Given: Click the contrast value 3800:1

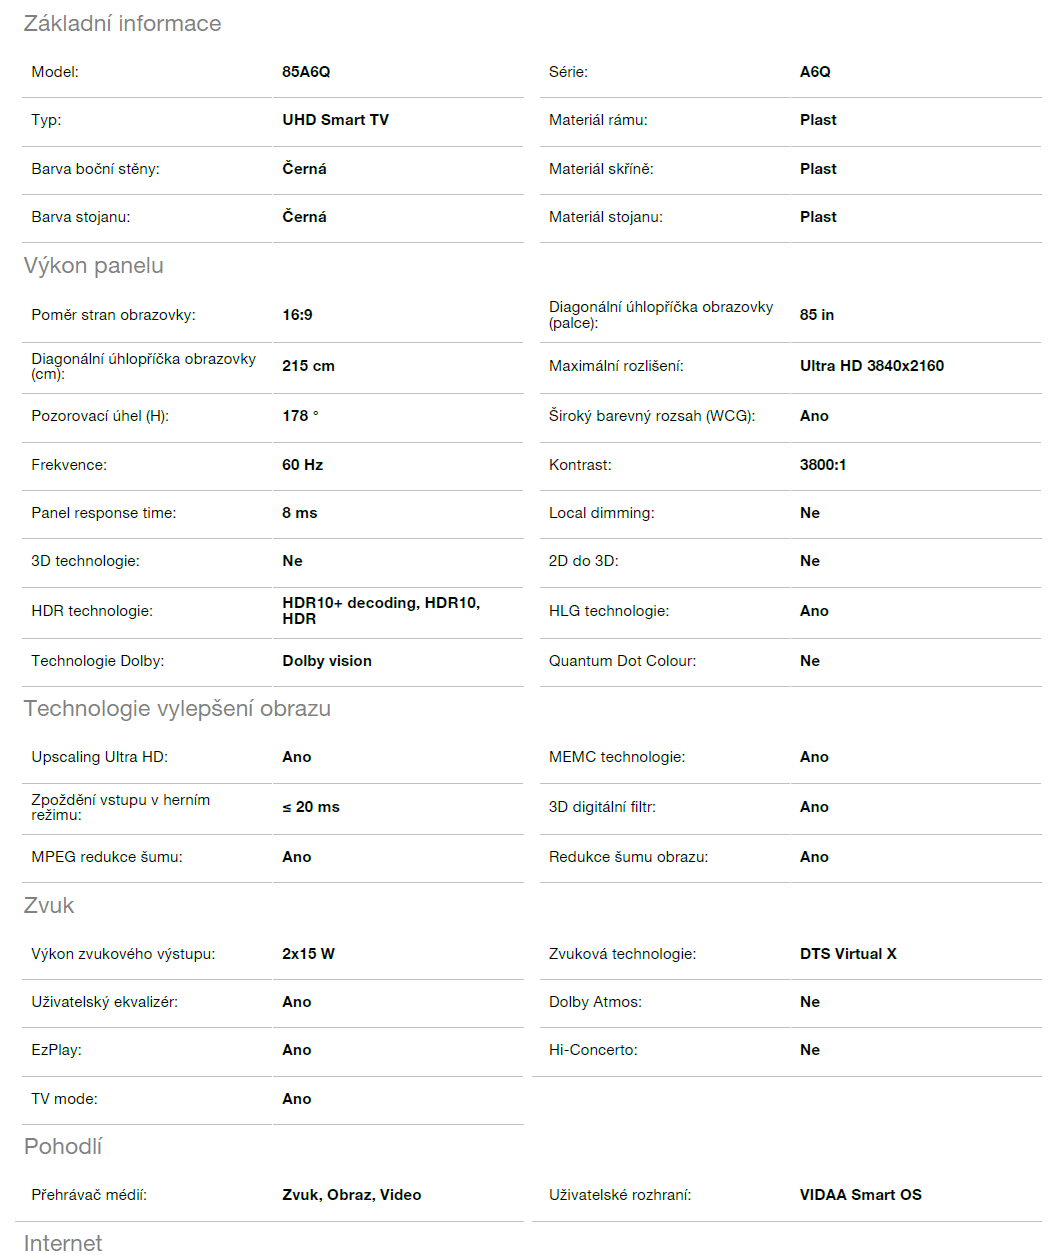Looking at the screenshot, I should point(823,465).
